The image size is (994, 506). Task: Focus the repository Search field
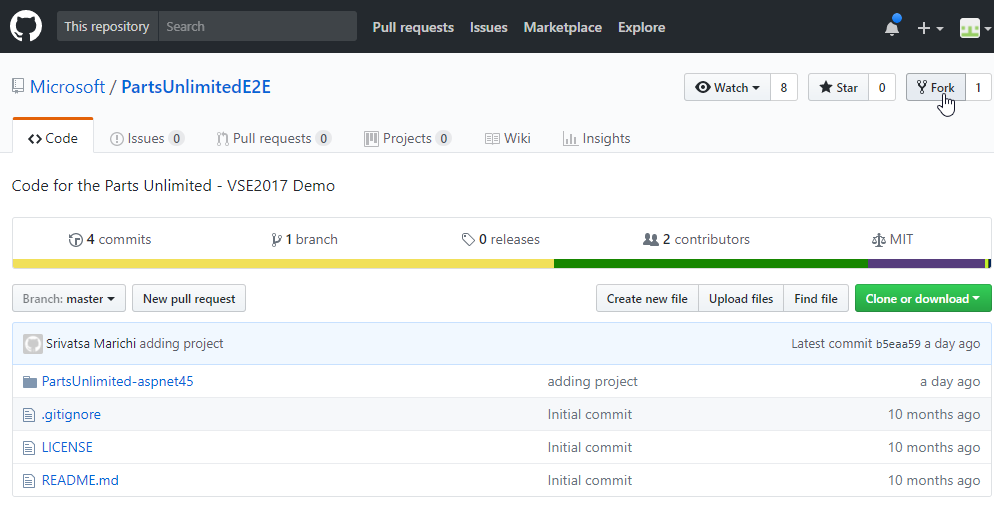pos(257,27)
